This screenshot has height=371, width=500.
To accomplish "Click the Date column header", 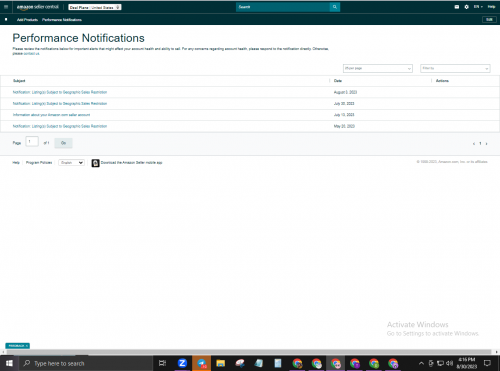I will (x=338, y=81).
